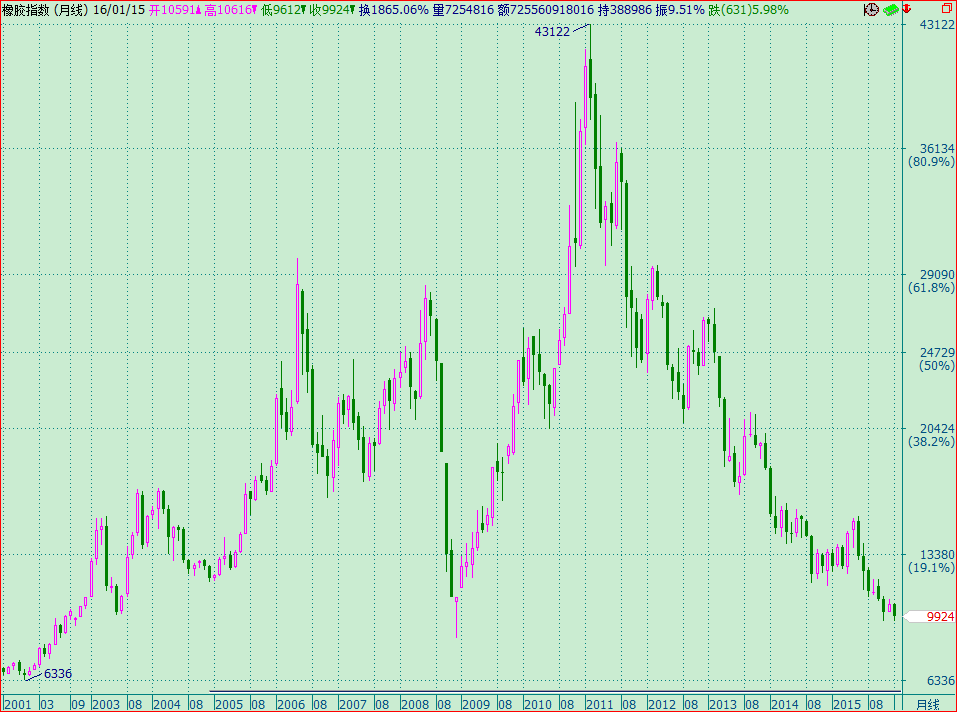The image size is (957, 712).
Task: Click the 29090 price axis label
Action: click(x=937, y=275)
